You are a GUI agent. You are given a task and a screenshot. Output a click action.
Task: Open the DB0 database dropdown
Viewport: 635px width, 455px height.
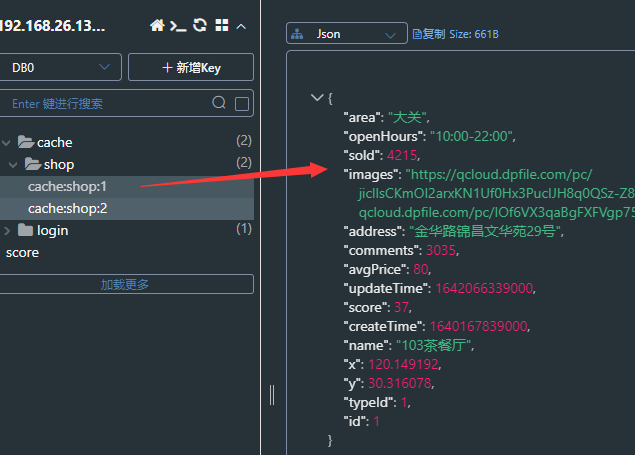coord(60,67)
